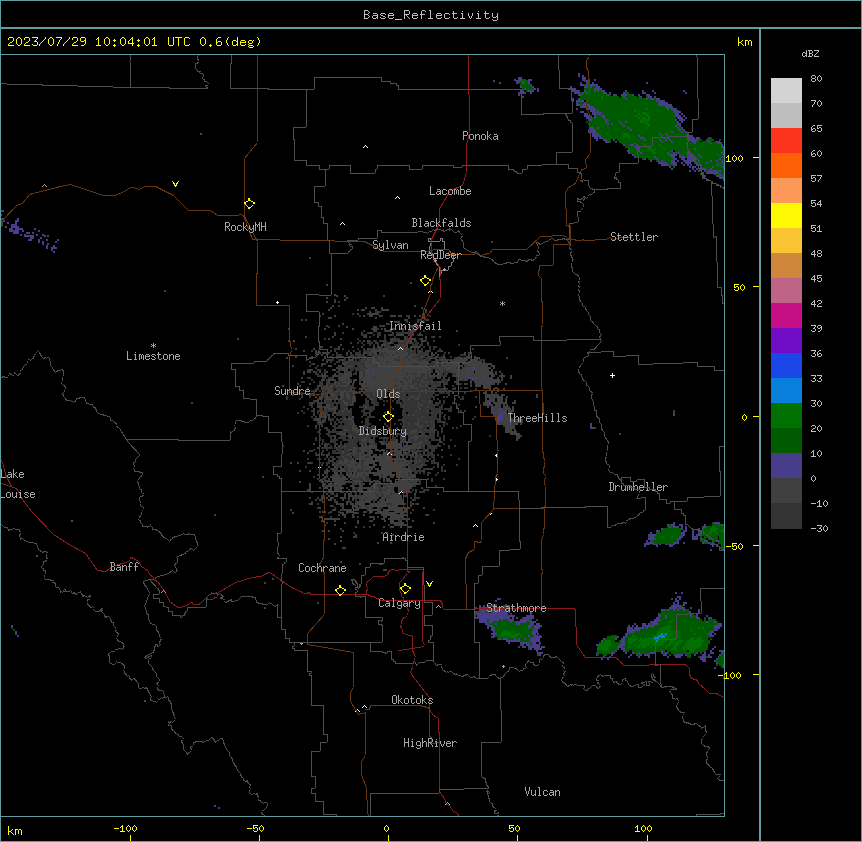Click the Calgary city label

click(x=399, y=603)
